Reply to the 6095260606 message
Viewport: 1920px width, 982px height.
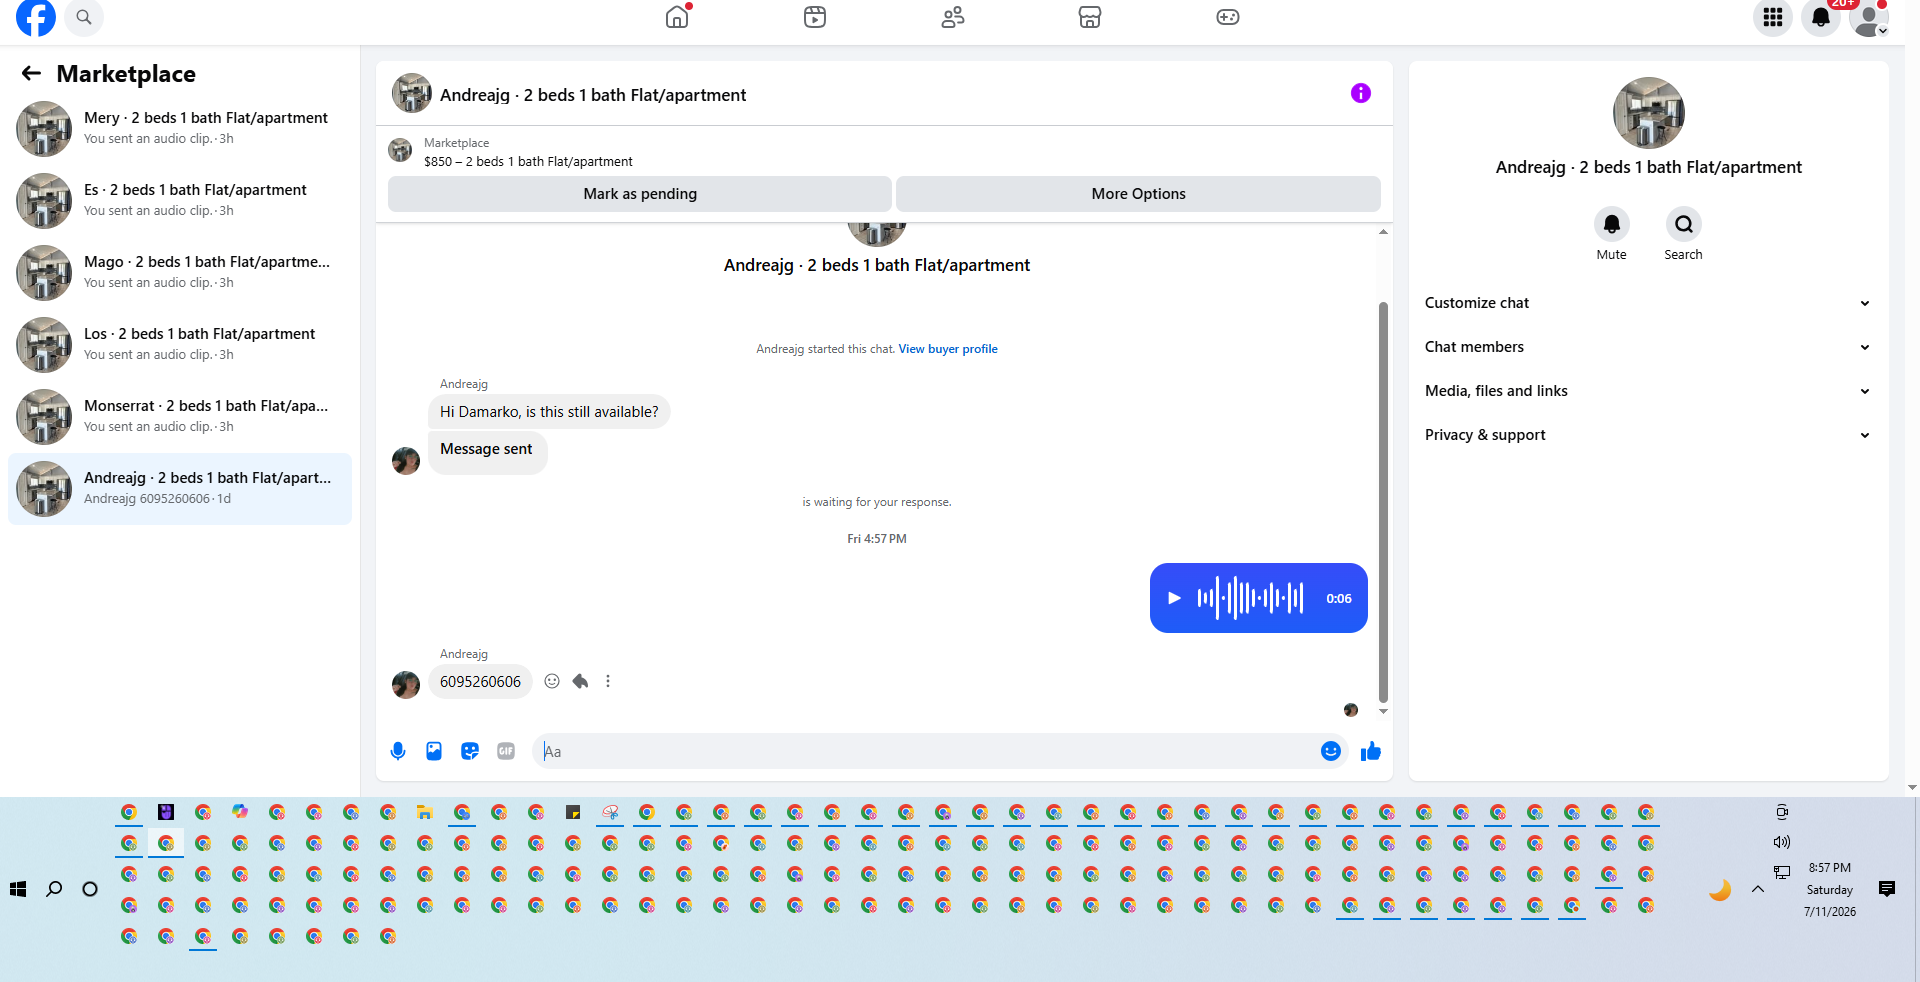pos(580,681)
